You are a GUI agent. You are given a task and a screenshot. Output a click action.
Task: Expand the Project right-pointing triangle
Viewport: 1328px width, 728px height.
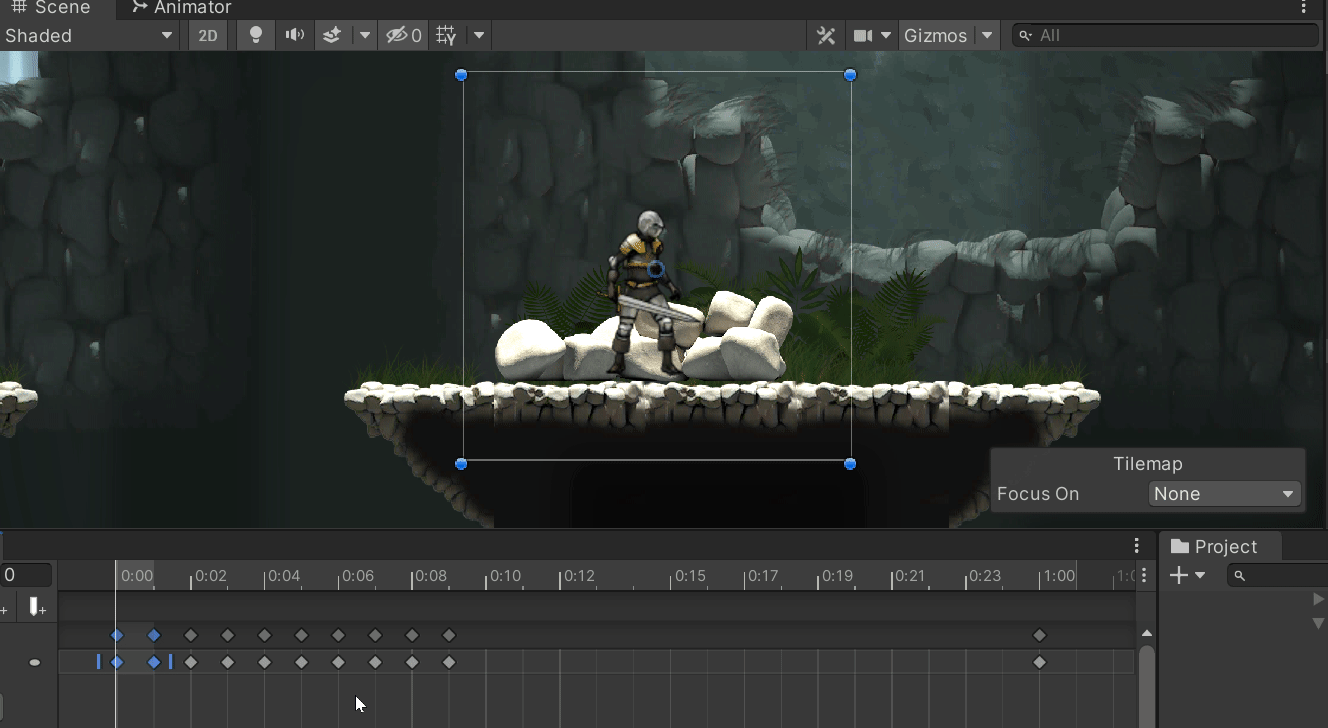(1319, 599)
